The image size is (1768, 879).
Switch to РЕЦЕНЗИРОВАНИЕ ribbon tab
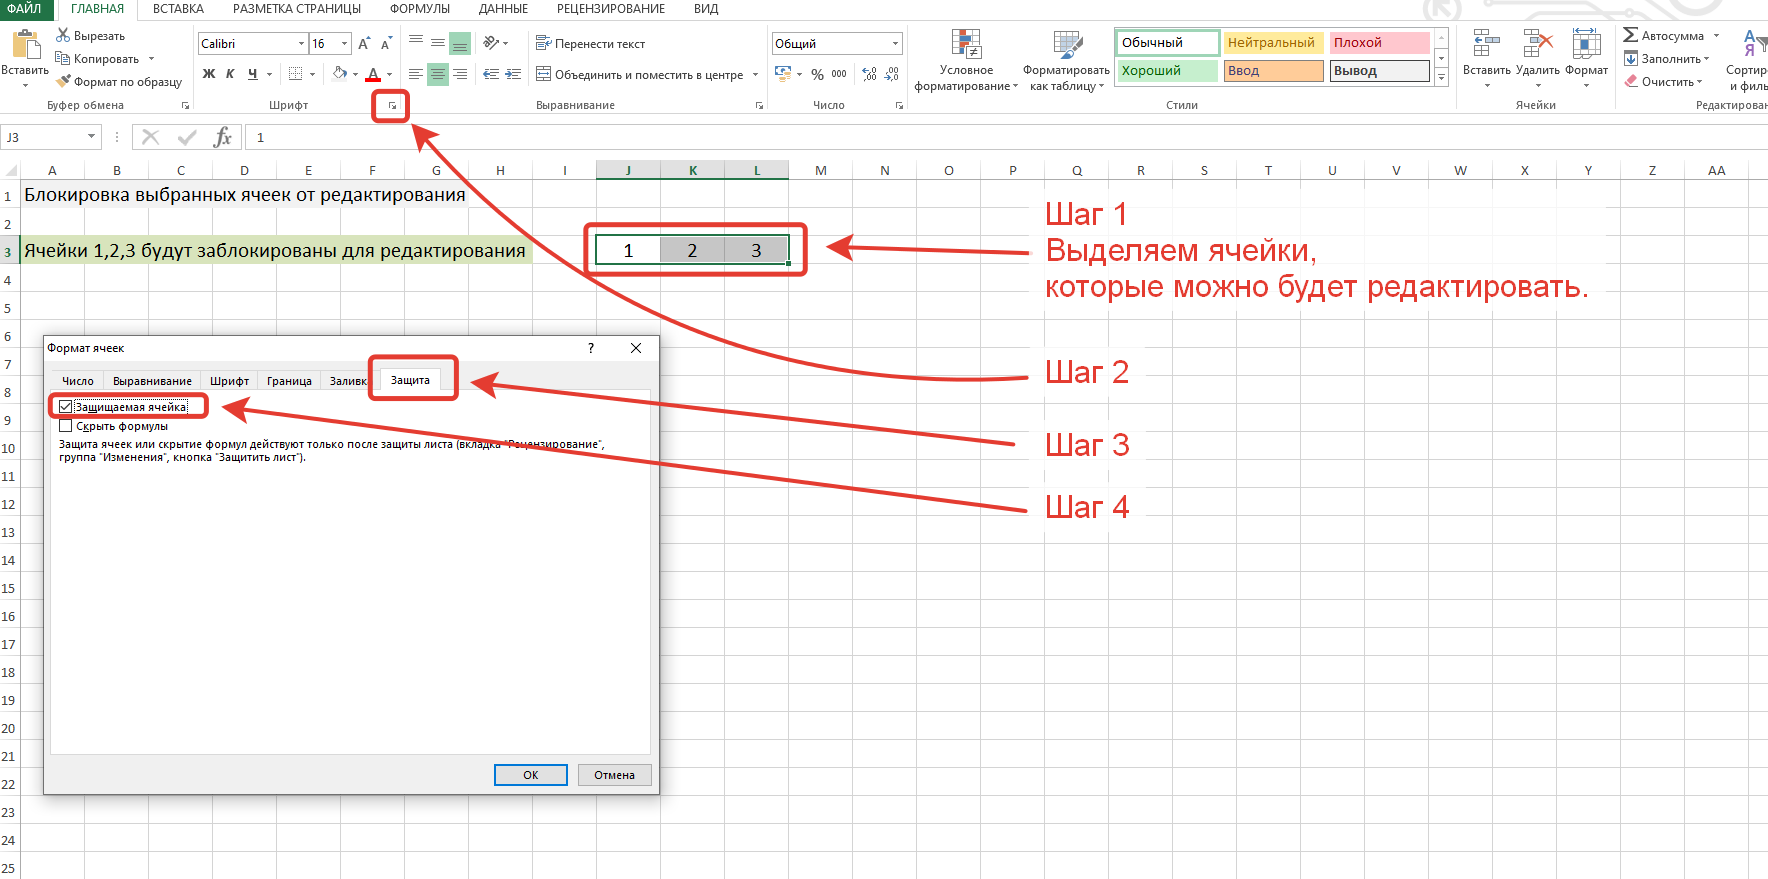click(611, 9)
